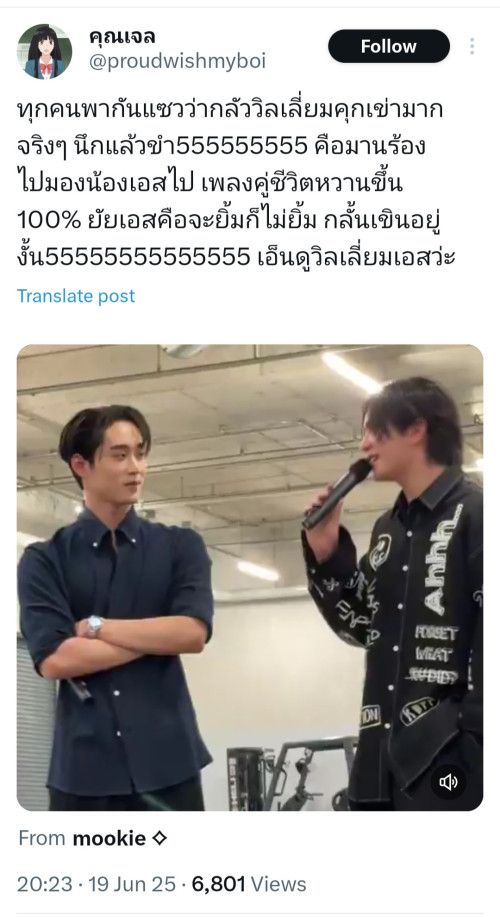Click the "From" attribution label
Image resolution: width=500 pixels, height=917 pixels.
(42, 839)
